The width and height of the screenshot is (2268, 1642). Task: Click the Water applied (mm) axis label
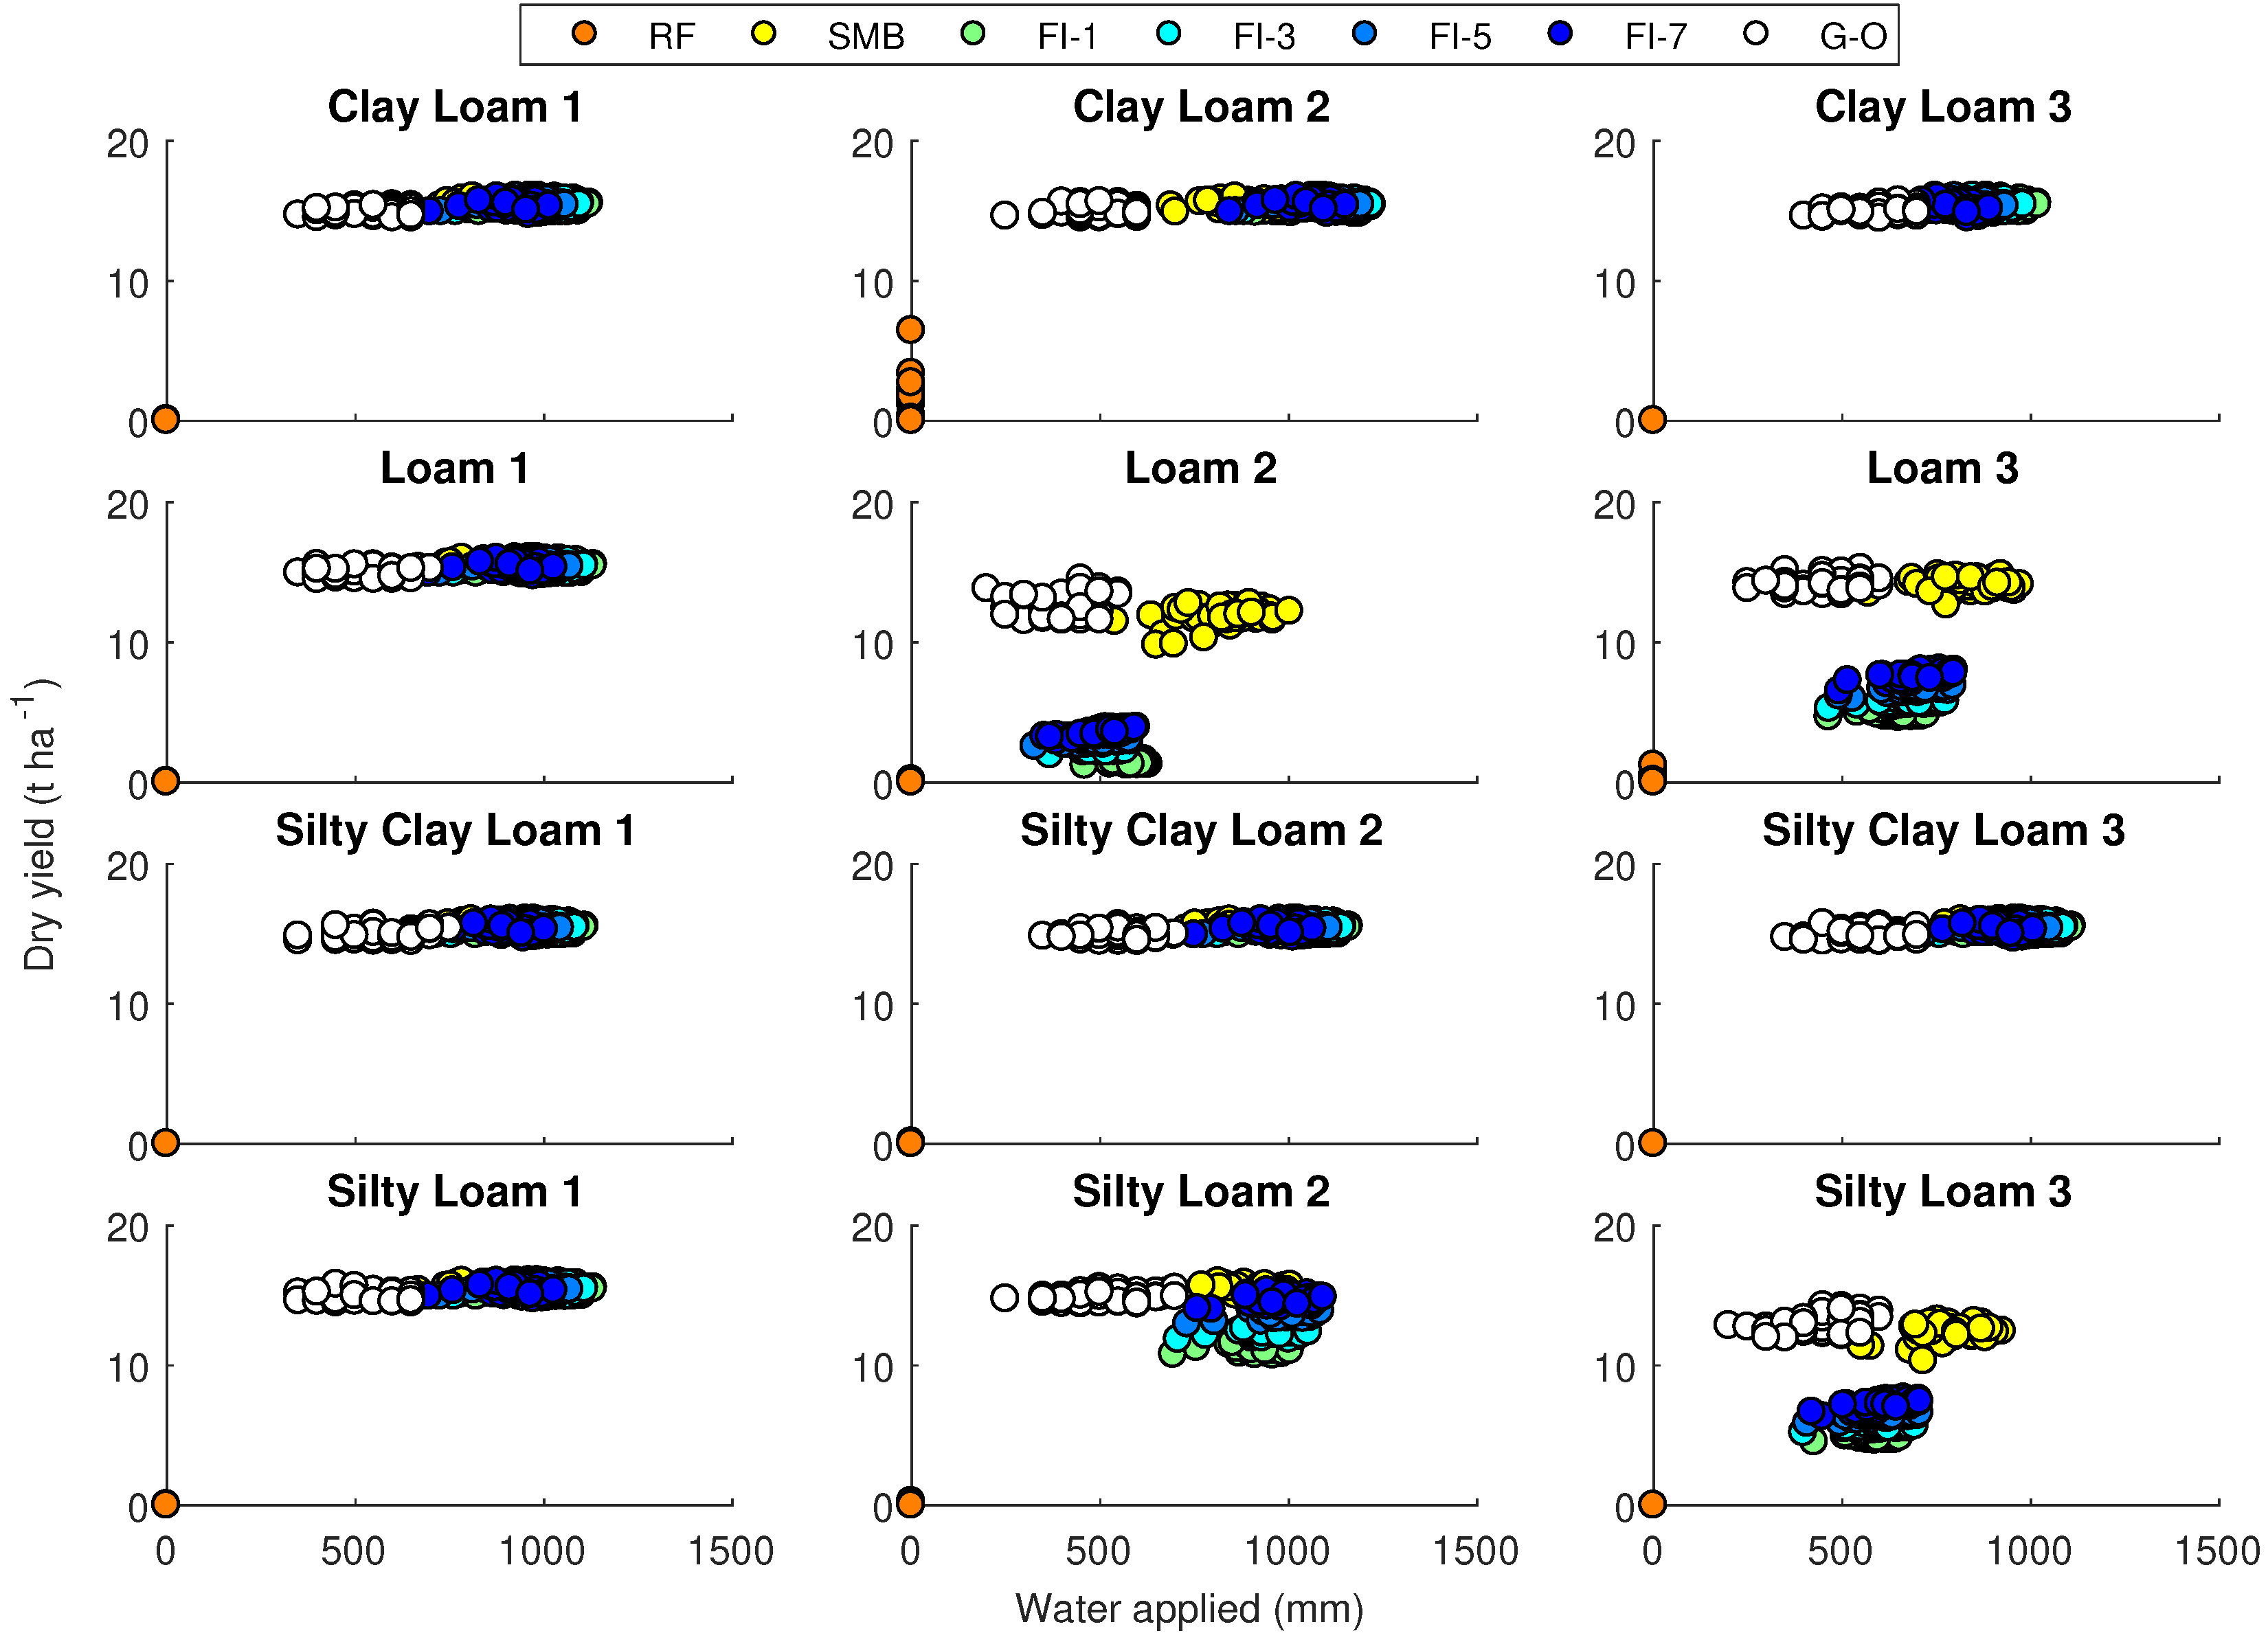click(x=1189, y=1609)
